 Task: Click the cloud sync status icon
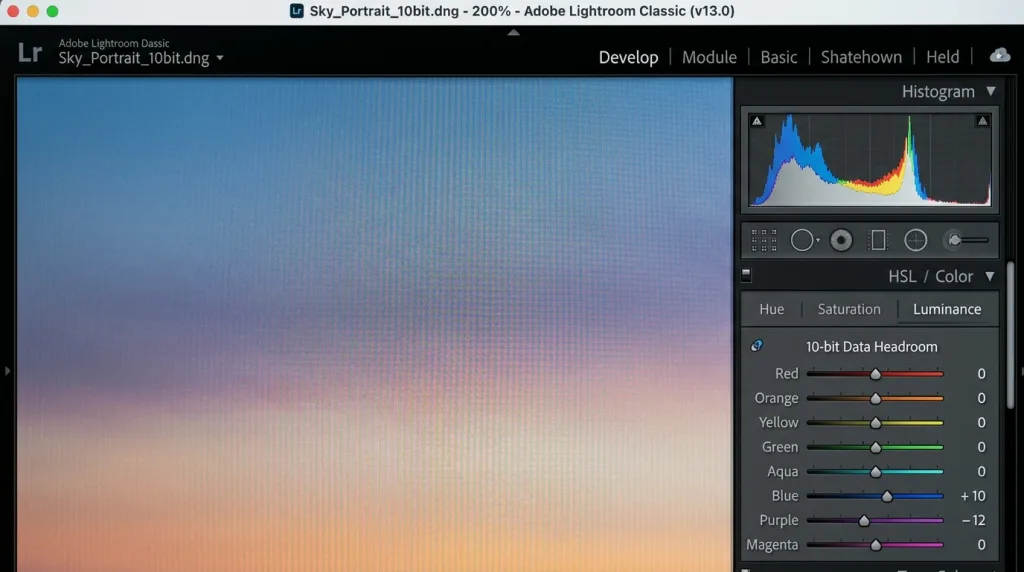[999, 56]
